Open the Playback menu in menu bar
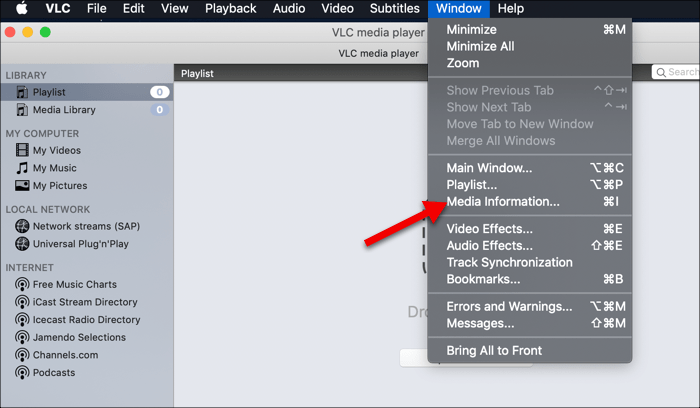Viewport: 700px width, 408px height. (x=230, y=9)
